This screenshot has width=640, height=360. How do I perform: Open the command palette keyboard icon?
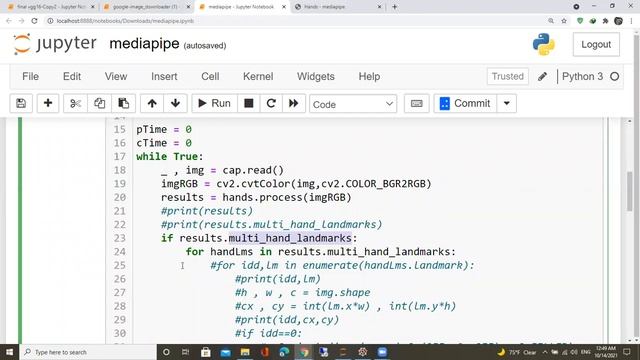pyautogui.click(x=416, y=104)
